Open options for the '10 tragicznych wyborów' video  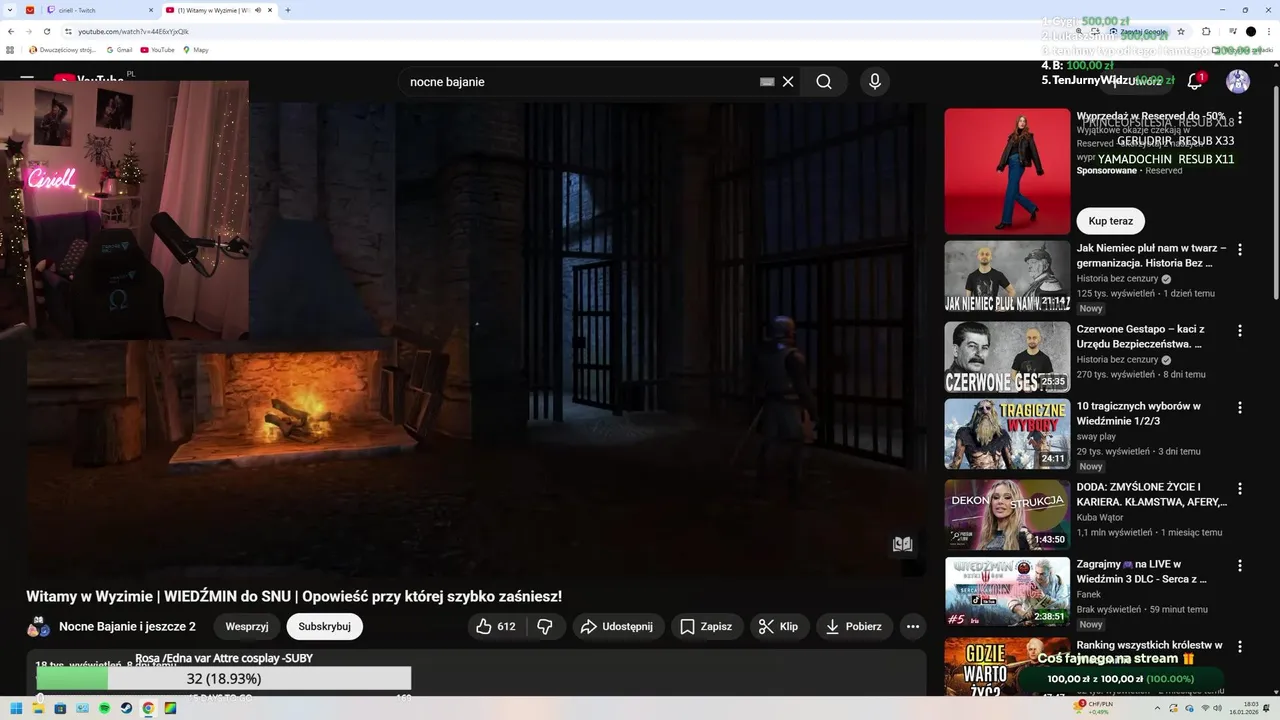coord(1240,408)
